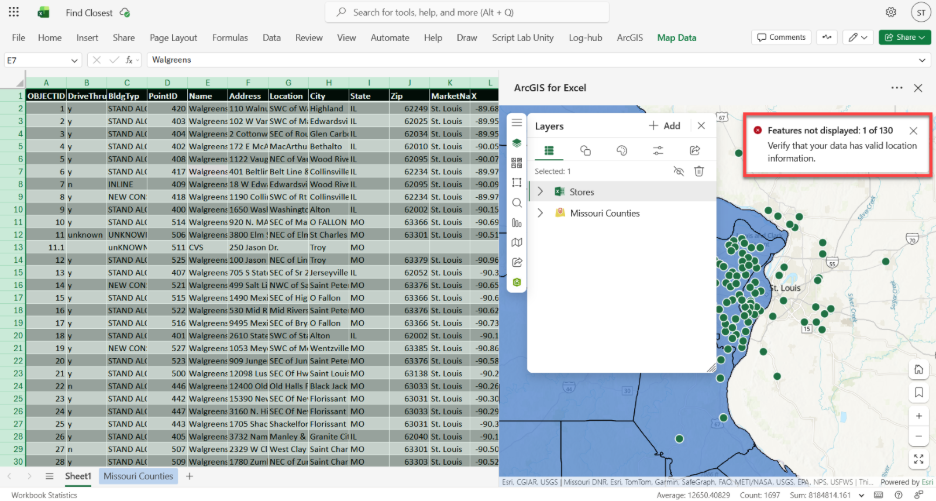Go to the map default extent home
Screen dimensions: 936x501
point(919,370)
